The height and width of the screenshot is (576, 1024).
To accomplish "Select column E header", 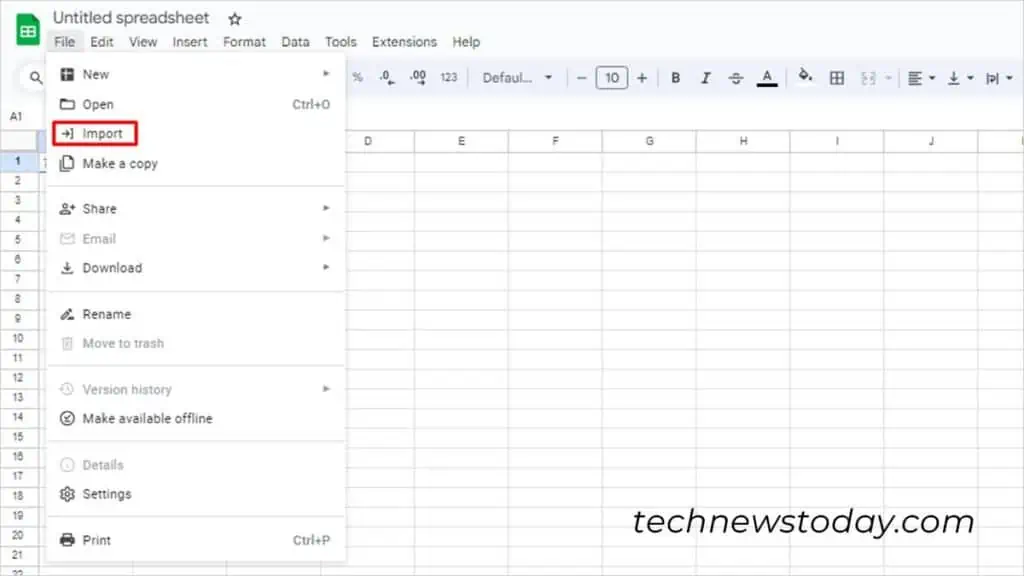I will coord(461,141).
